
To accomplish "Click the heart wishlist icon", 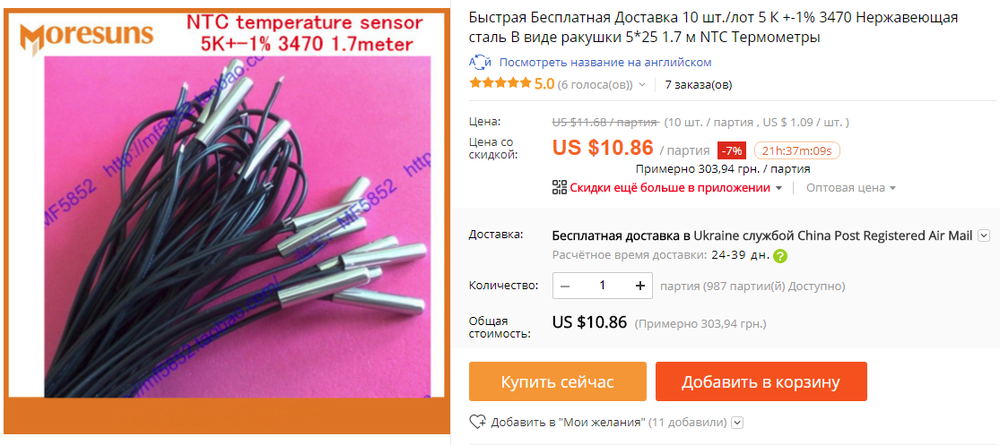I will pos(478,422).
